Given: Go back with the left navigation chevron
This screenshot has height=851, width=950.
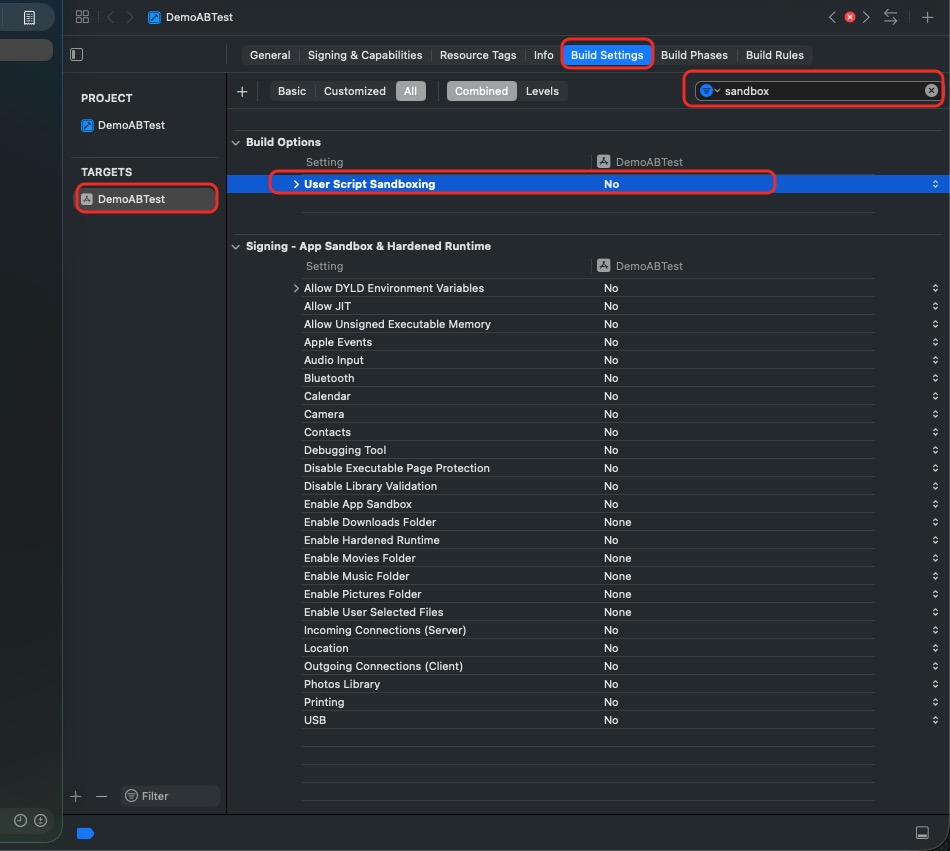Looking at the screenshot, I should 110,17.
